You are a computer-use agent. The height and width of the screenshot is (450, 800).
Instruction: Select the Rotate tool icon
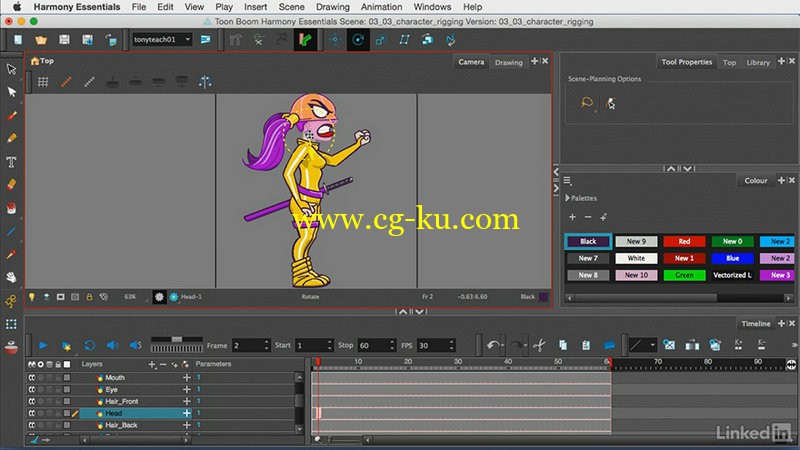(358, 40)
